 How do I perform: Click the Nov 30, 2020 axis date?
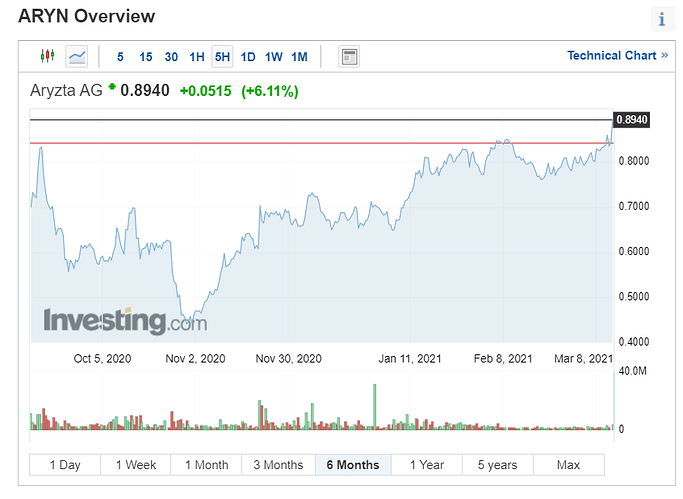coord(288,359)
